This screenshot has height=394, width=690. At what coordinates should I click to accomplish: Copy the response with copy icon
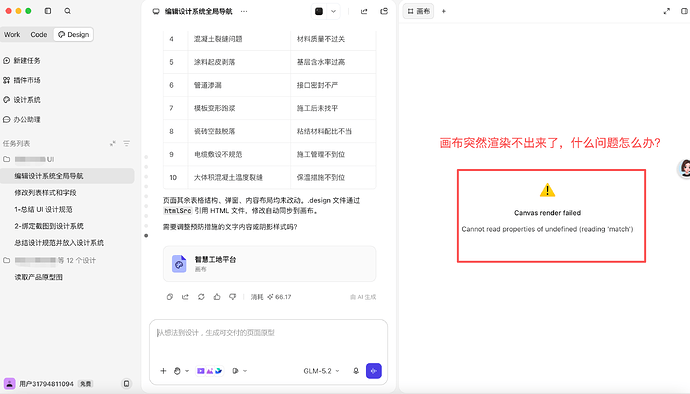170,297
